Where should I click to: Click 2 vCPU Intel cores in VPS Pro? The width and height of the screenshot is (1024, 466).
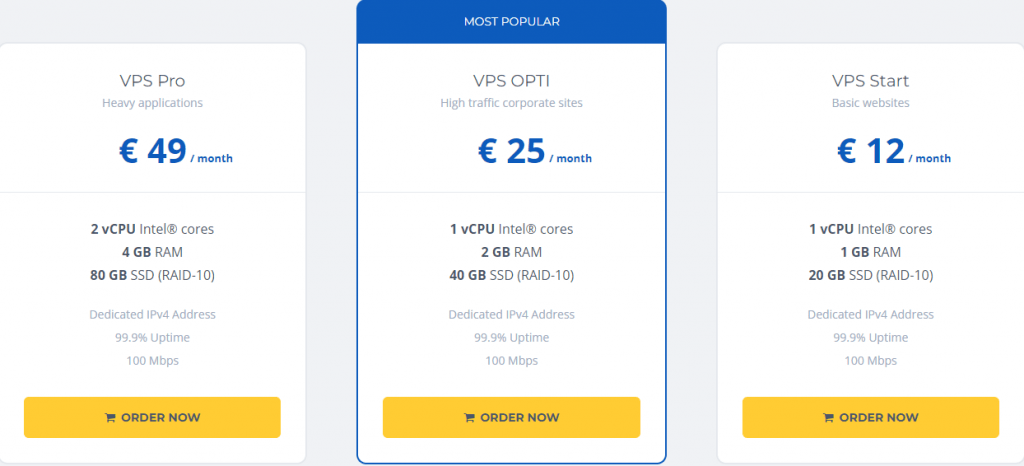click(152, 229)
